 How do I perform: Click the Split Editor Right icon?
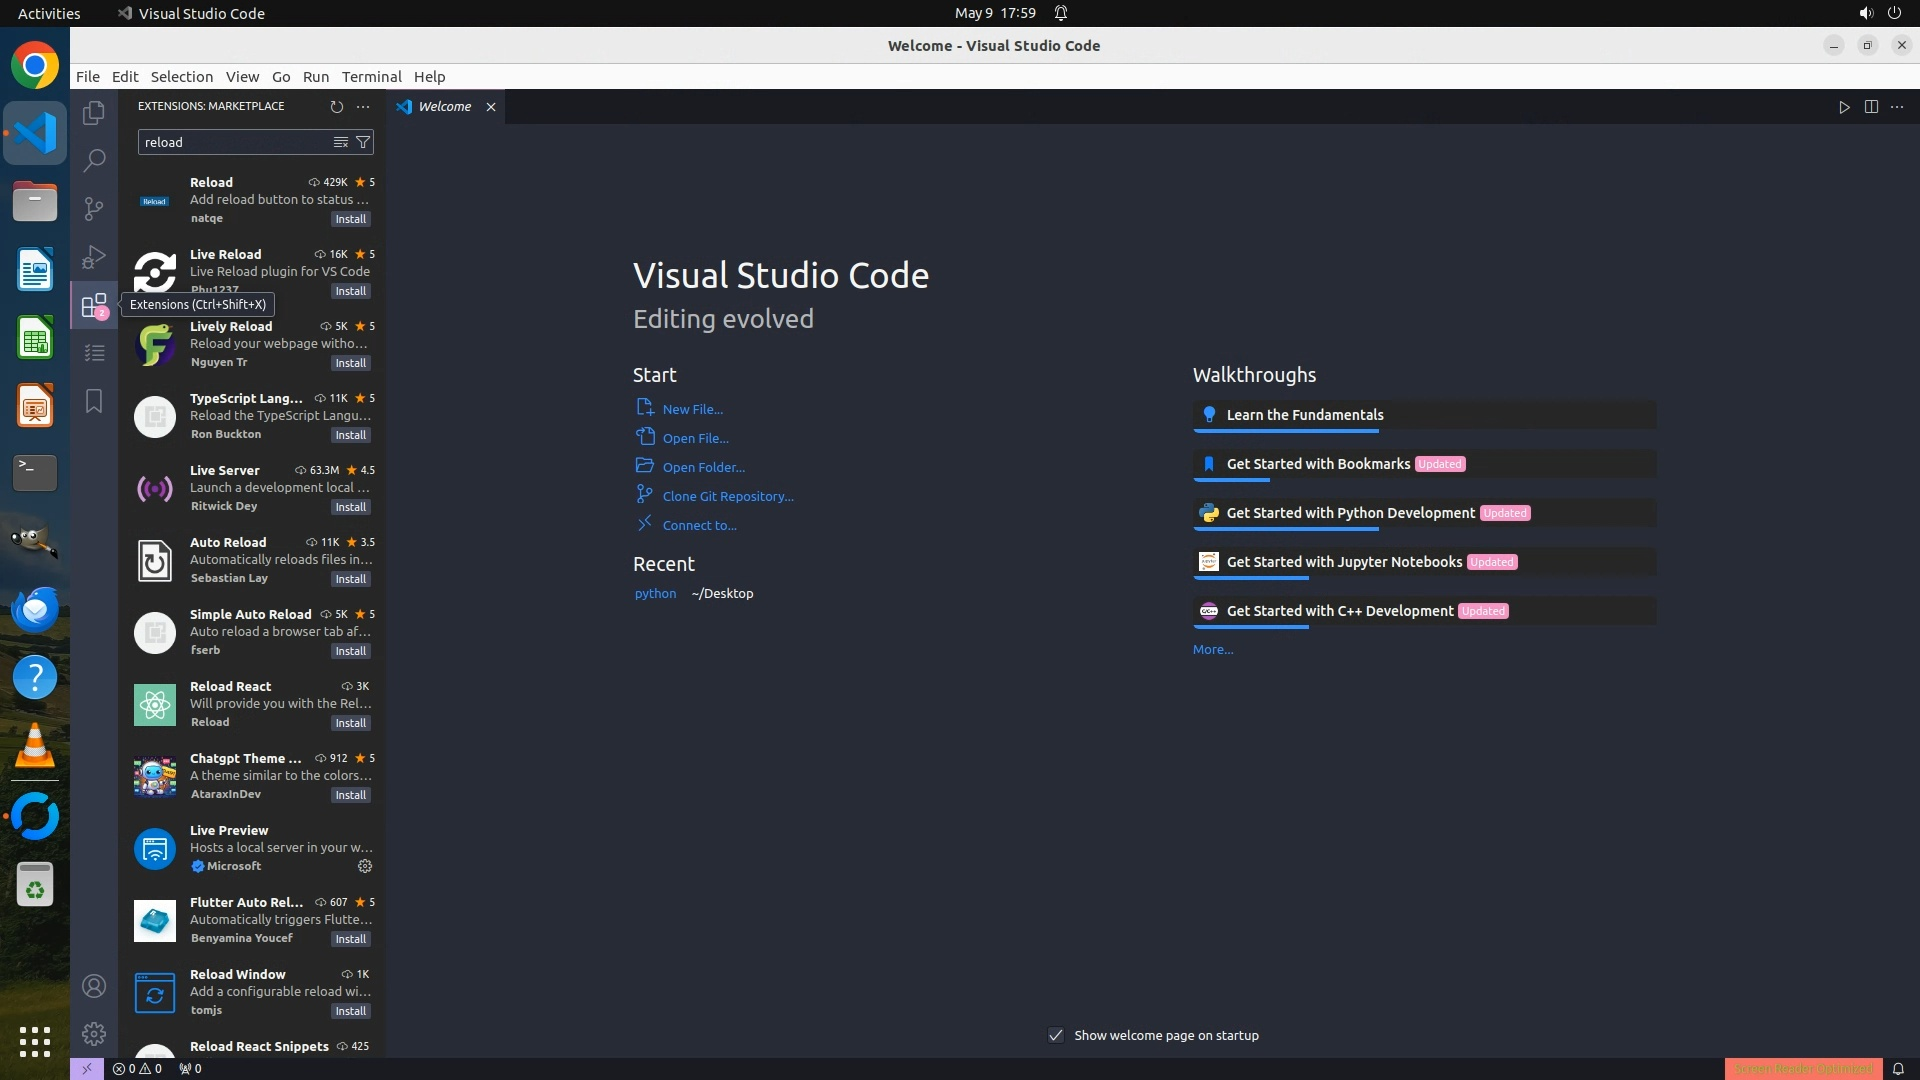(1871, 107)
